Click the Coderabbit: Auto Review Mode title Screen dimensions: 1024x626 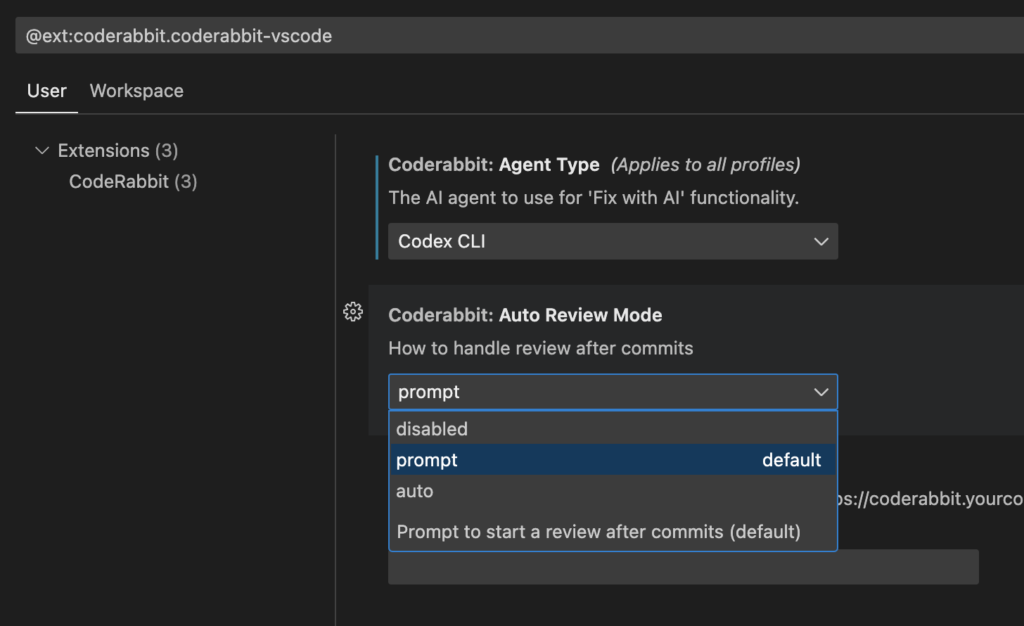(525, 315)
